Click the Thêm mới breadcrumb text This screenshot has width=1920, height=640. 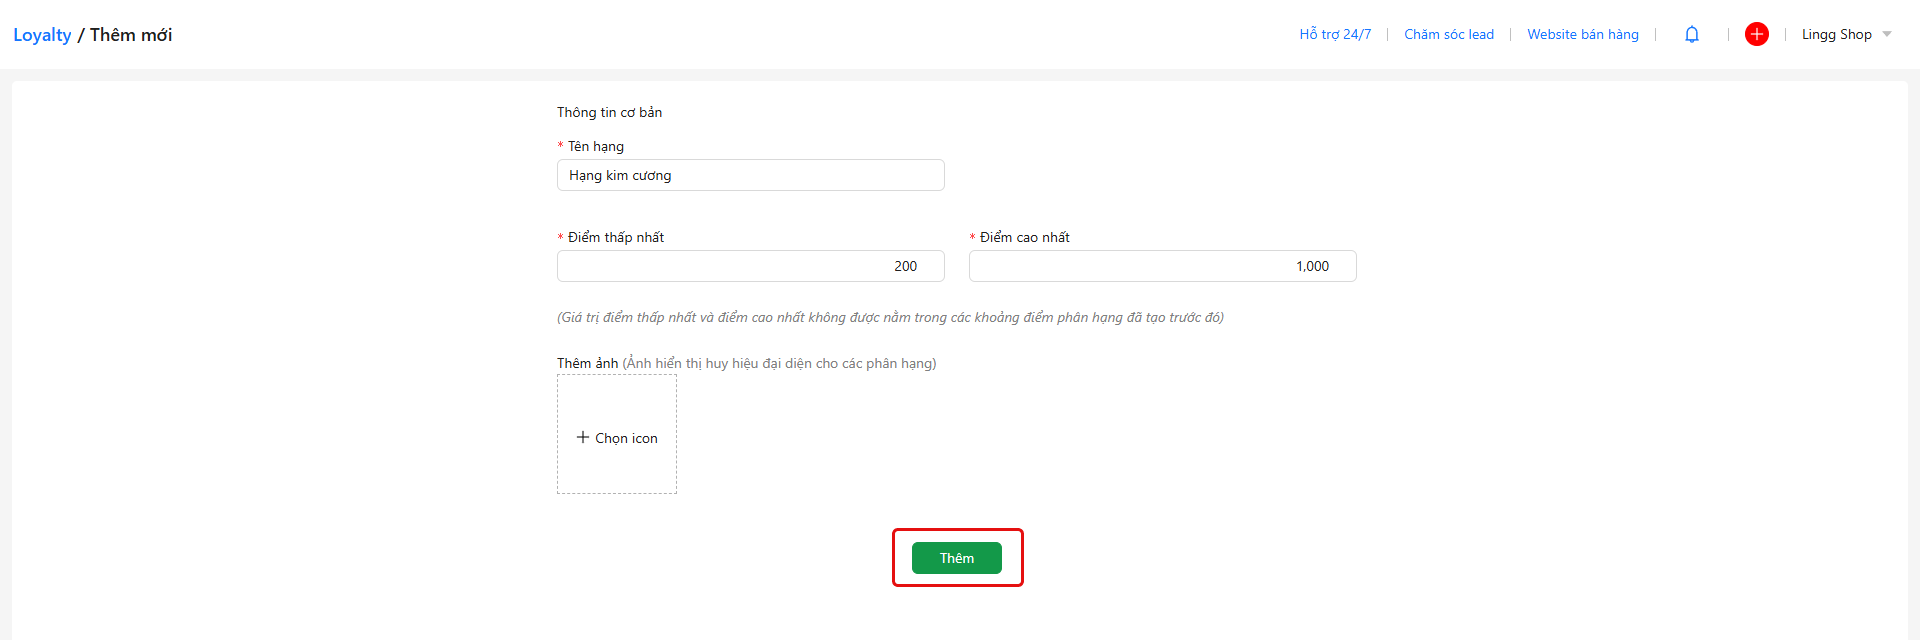131,35
